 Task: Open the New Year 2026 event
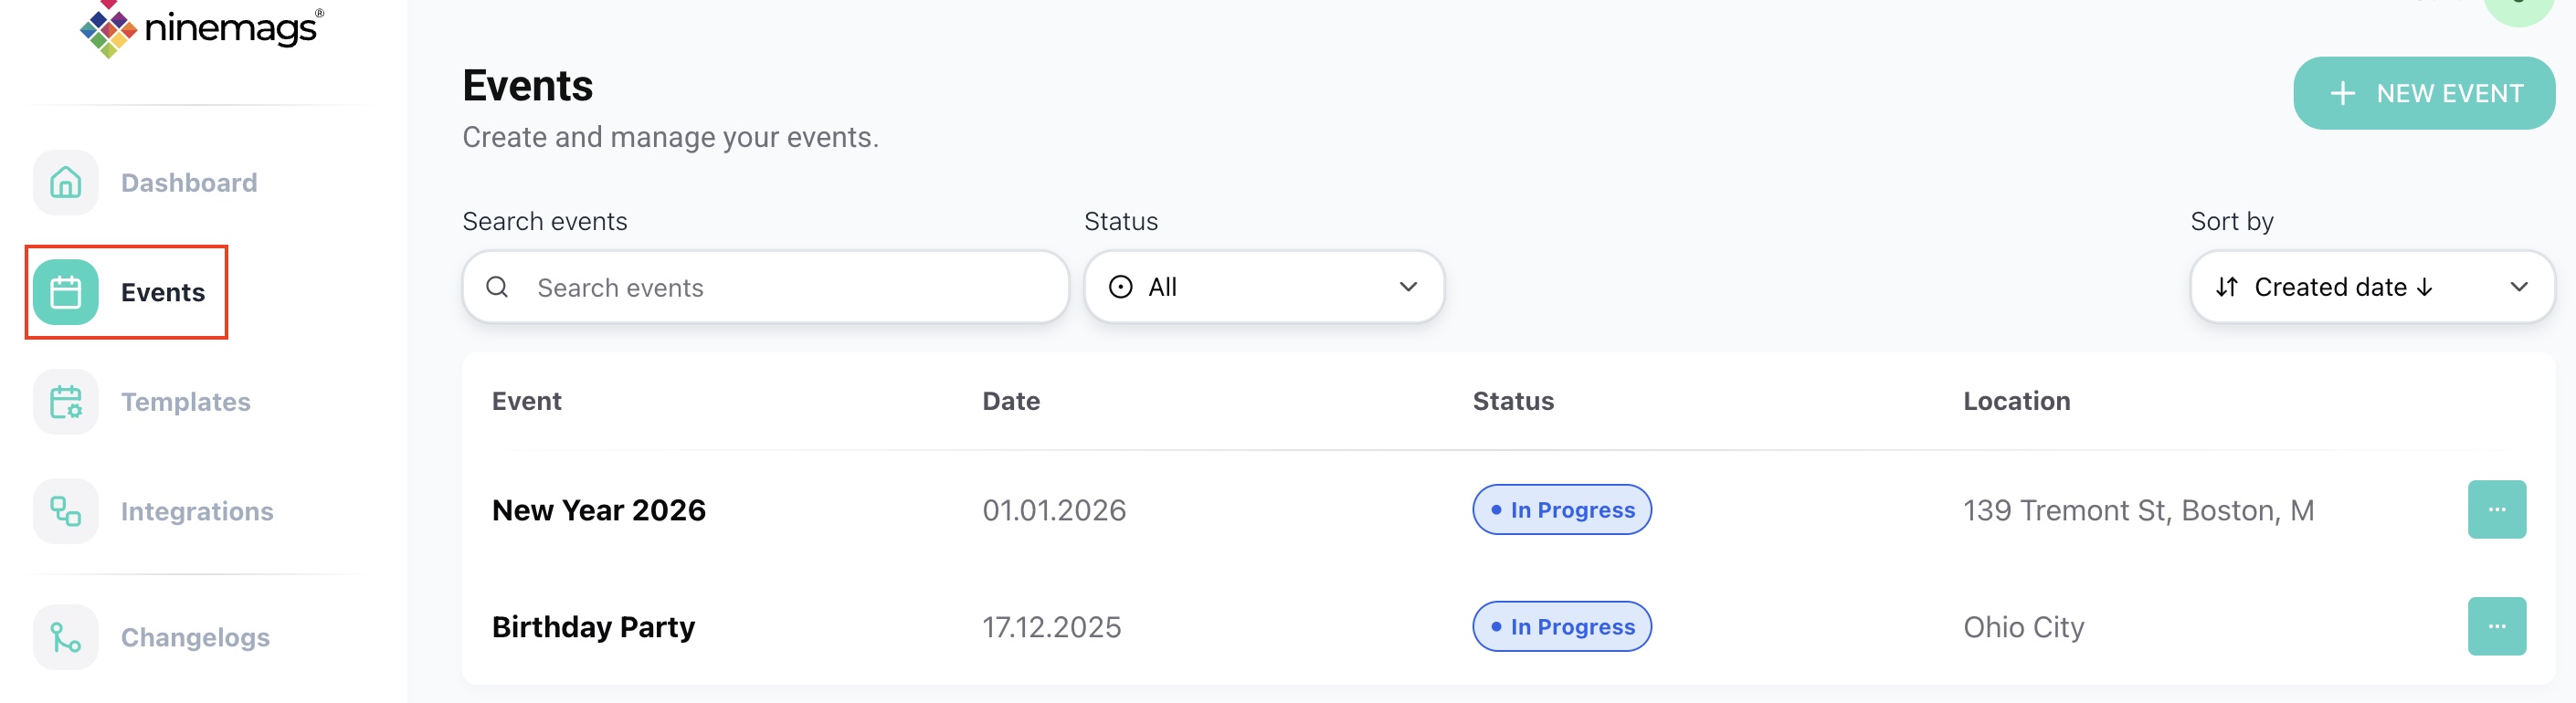(x=598, y=510)
